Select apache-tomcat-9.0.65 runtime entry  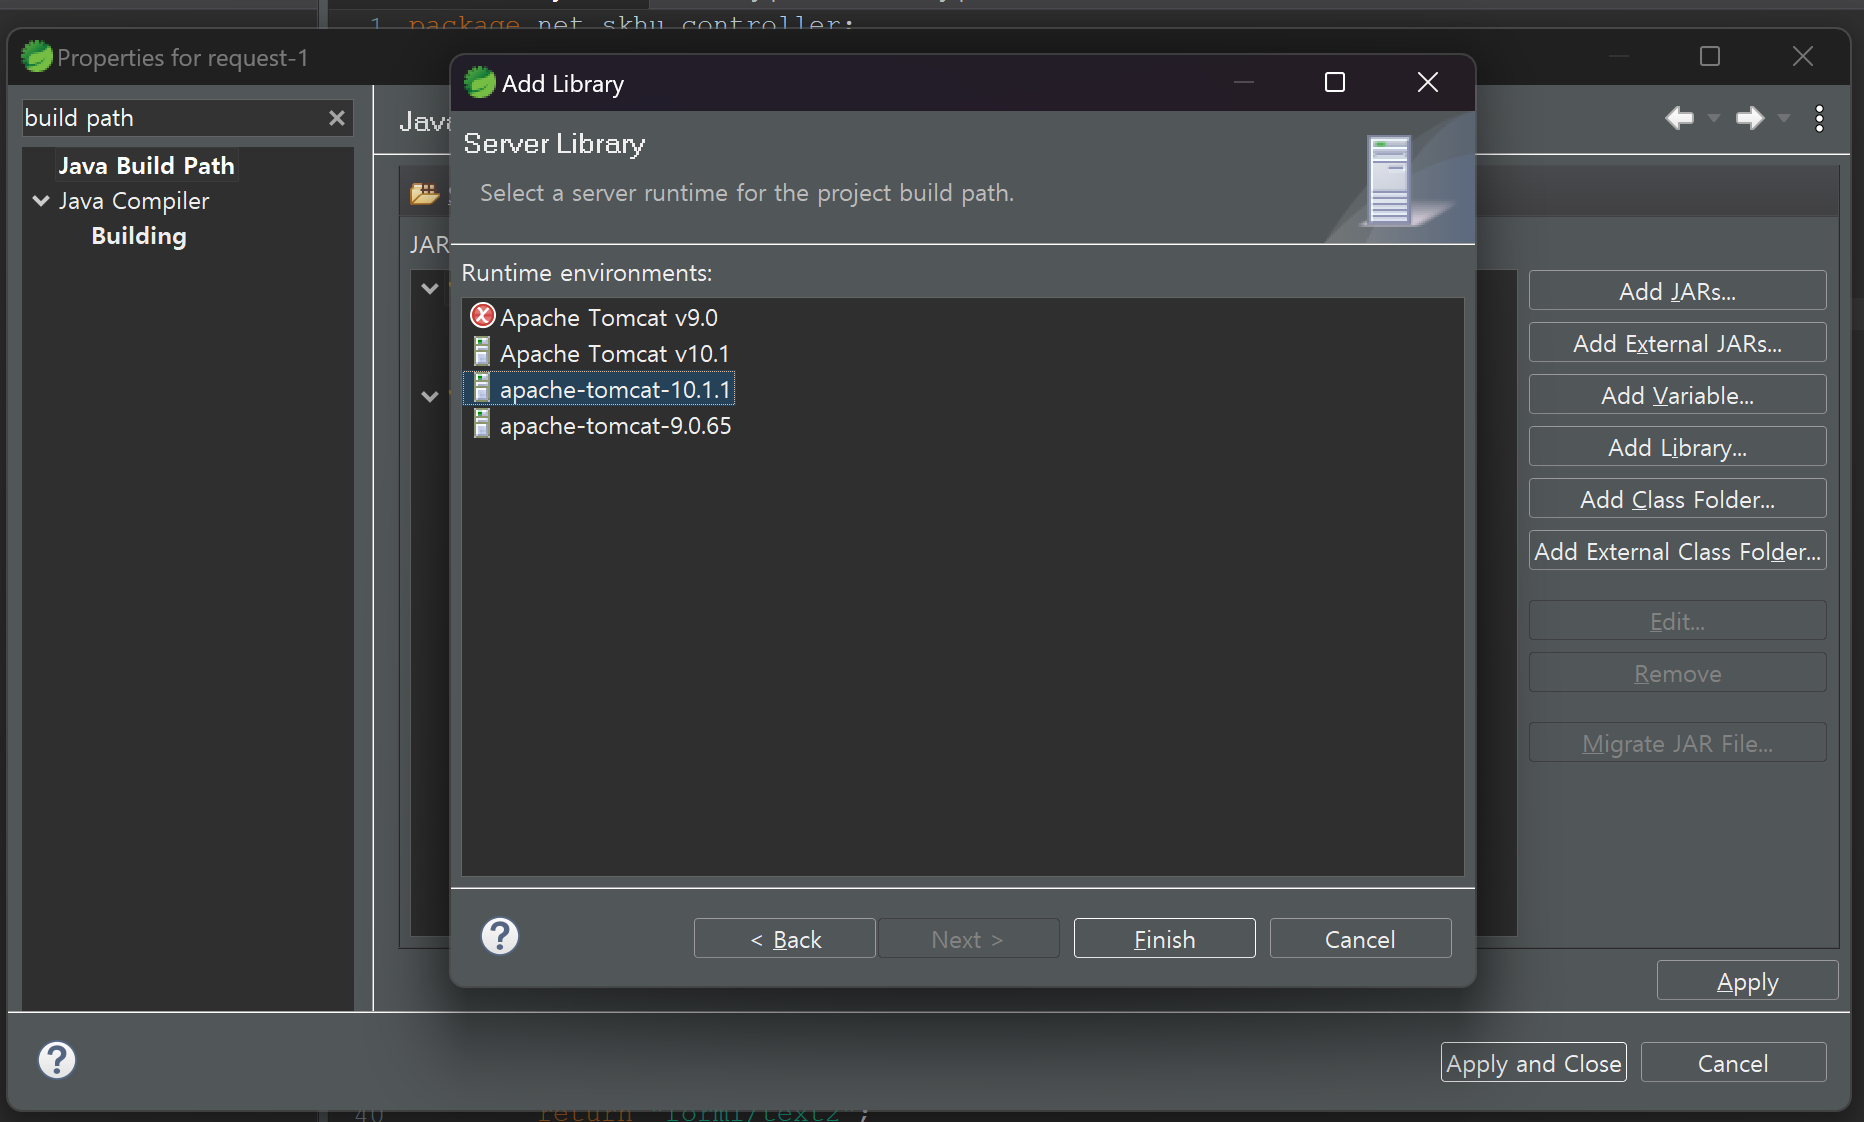pyautogui.click(x=615, y=426)
